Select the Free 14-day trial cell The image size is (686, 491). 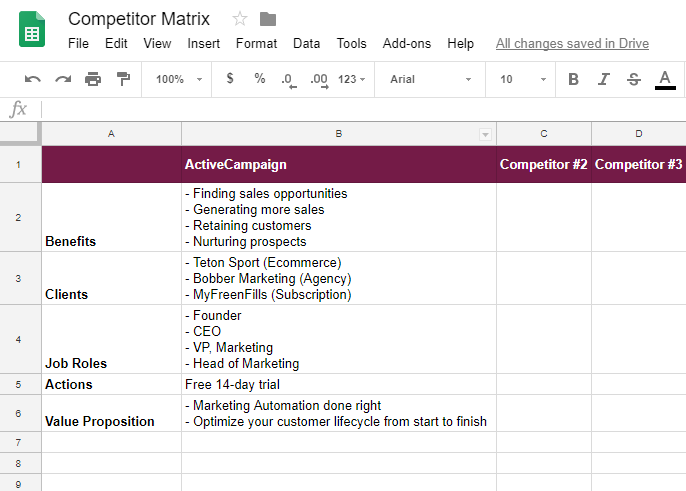click(339, 384)
